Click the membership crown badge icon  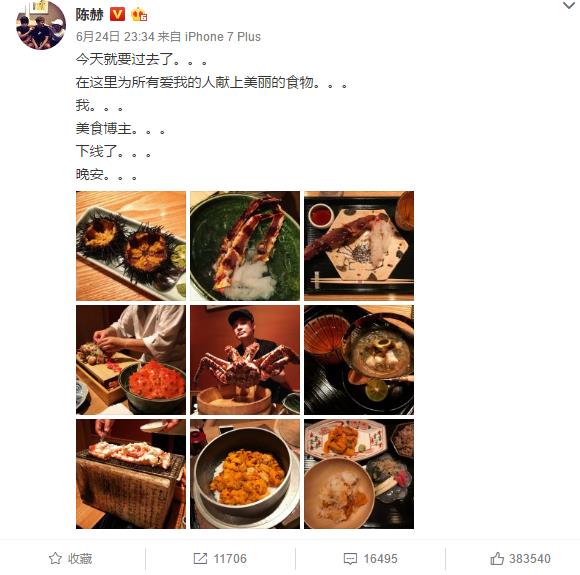[139, 15]
